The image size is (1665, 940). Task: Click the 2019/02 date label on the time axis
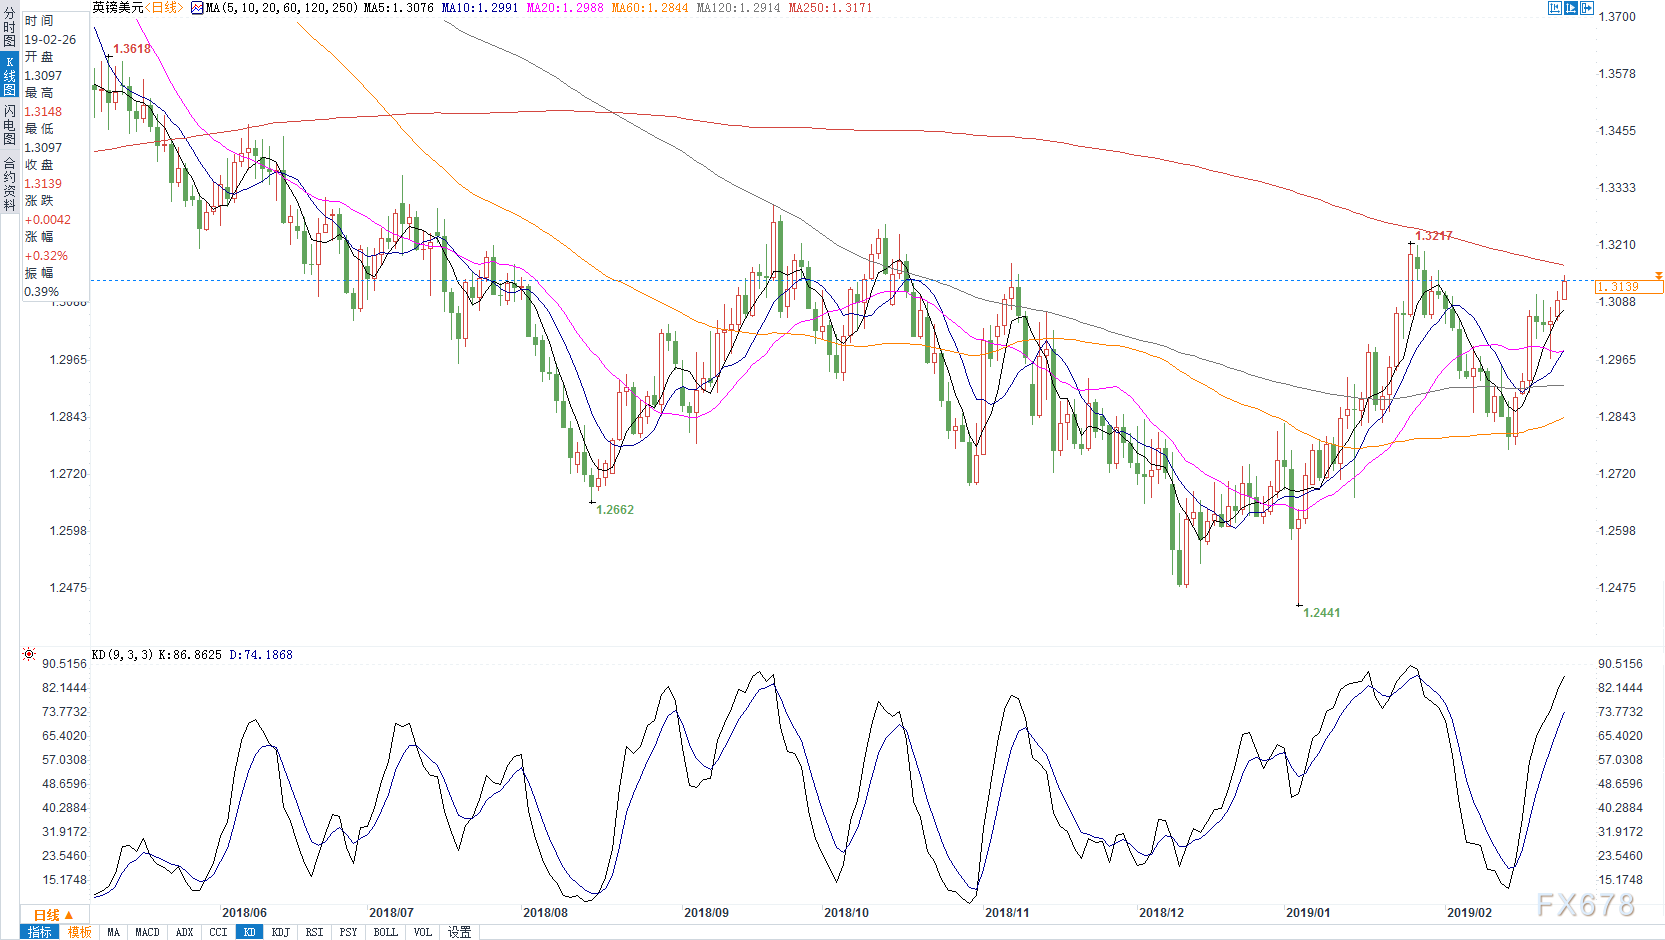pyautogui.click(x=1469, y=913)
